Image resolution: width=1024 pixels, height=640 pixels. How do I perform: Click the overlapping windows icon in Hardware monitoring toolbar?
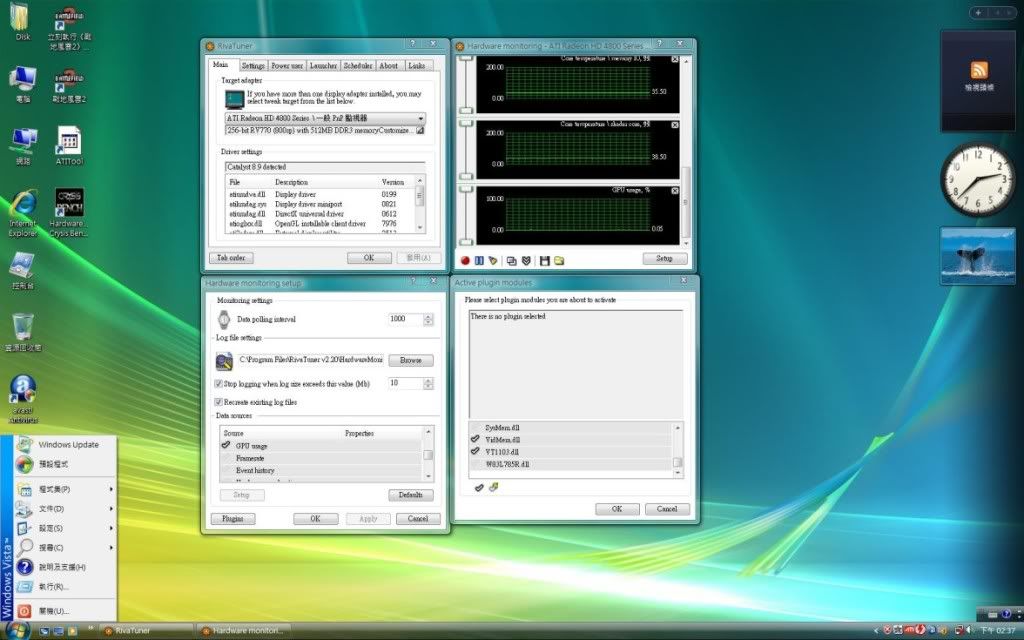click(x=511, y=261)
